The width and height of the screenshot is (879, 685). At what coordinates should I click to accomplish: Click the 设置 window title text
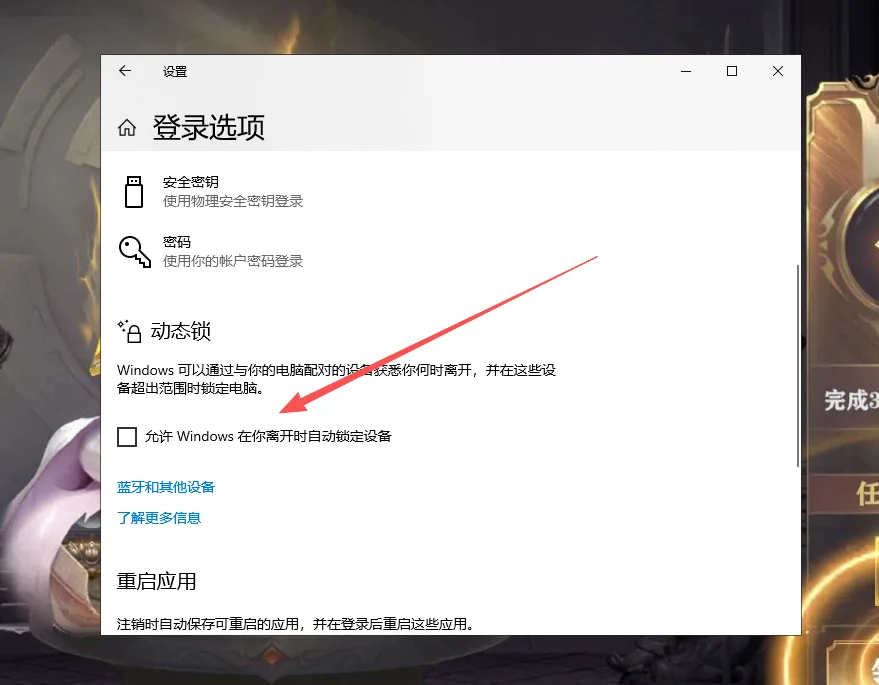pyautogui.click(x=175, y=72)
